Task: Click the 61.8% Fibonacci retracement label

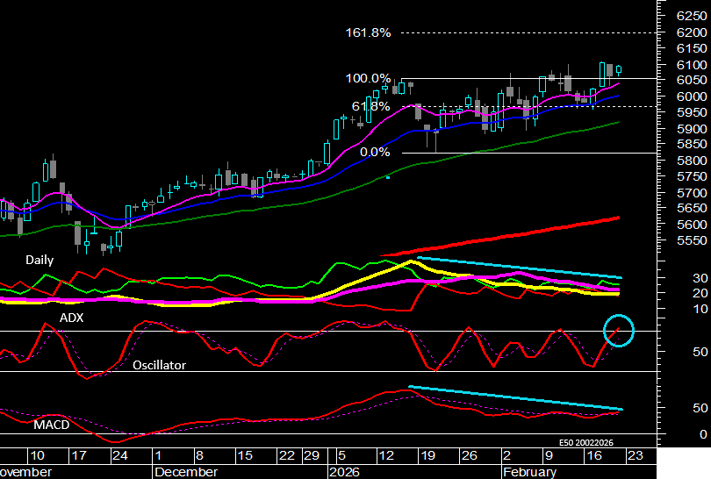Action: pyautogui.click(x=366, y=106)
